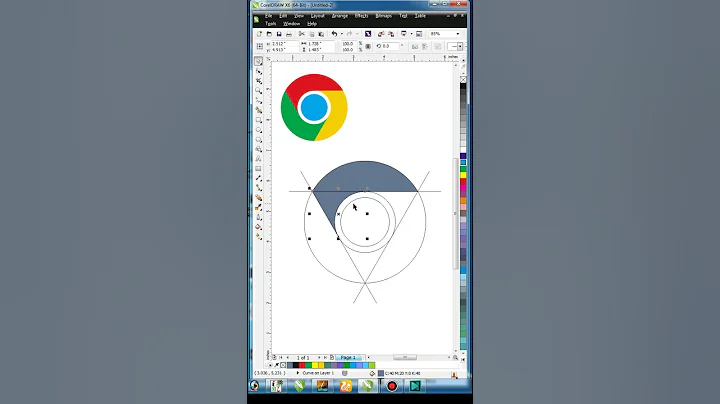
Task: Select the Pick tool in toolbox
Action: pos(259,61)
